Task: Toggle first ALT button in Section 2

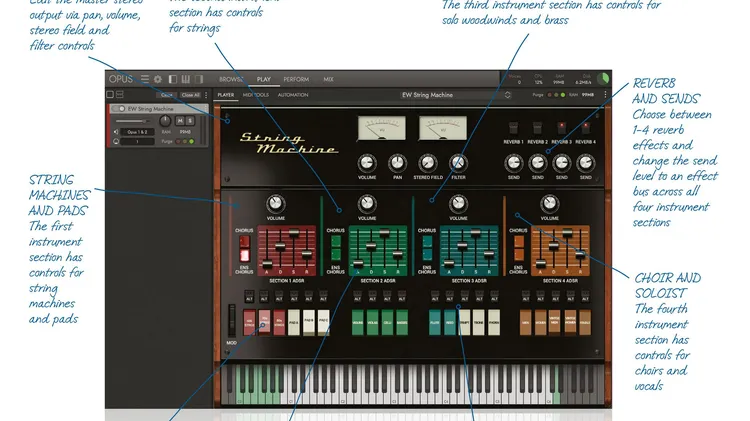Action: tap(357, 296)
